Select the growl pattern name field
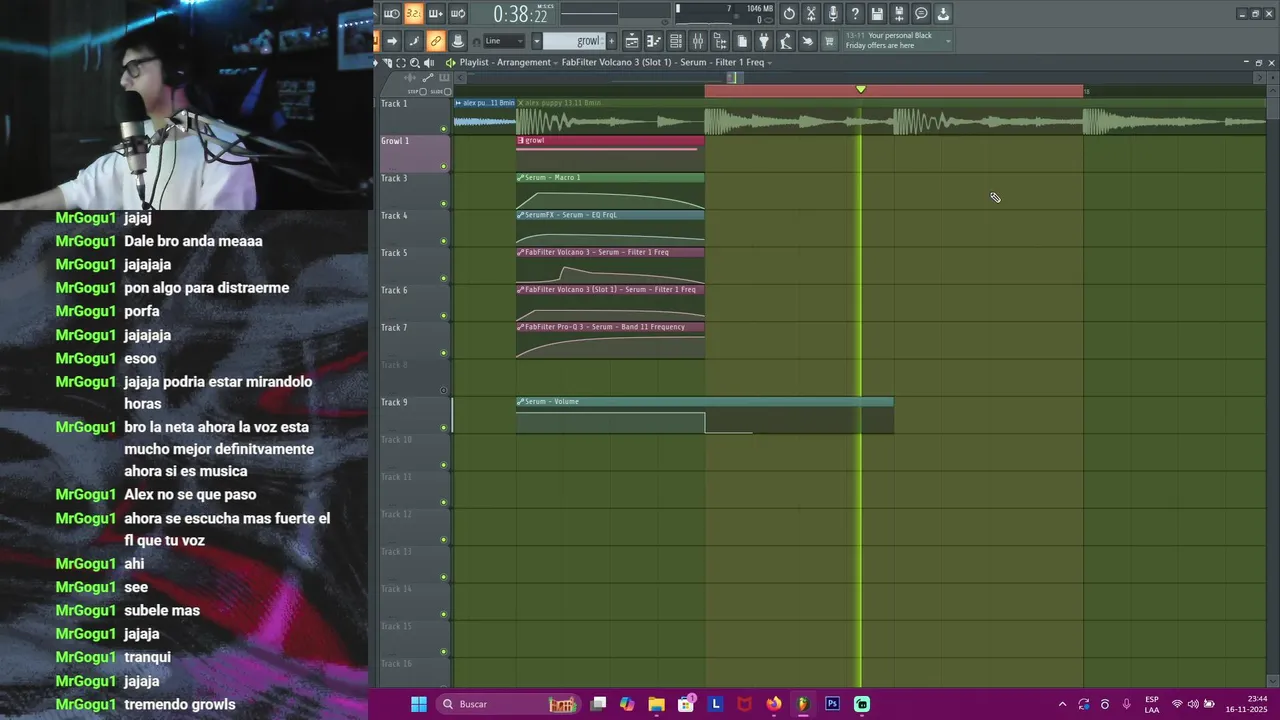 [574, 41]
